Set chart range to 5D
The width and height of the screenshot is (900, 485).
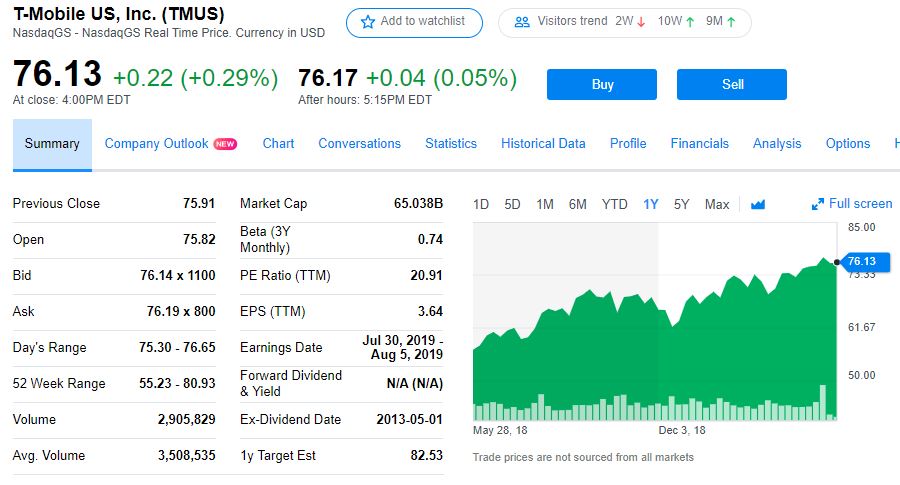512,204
